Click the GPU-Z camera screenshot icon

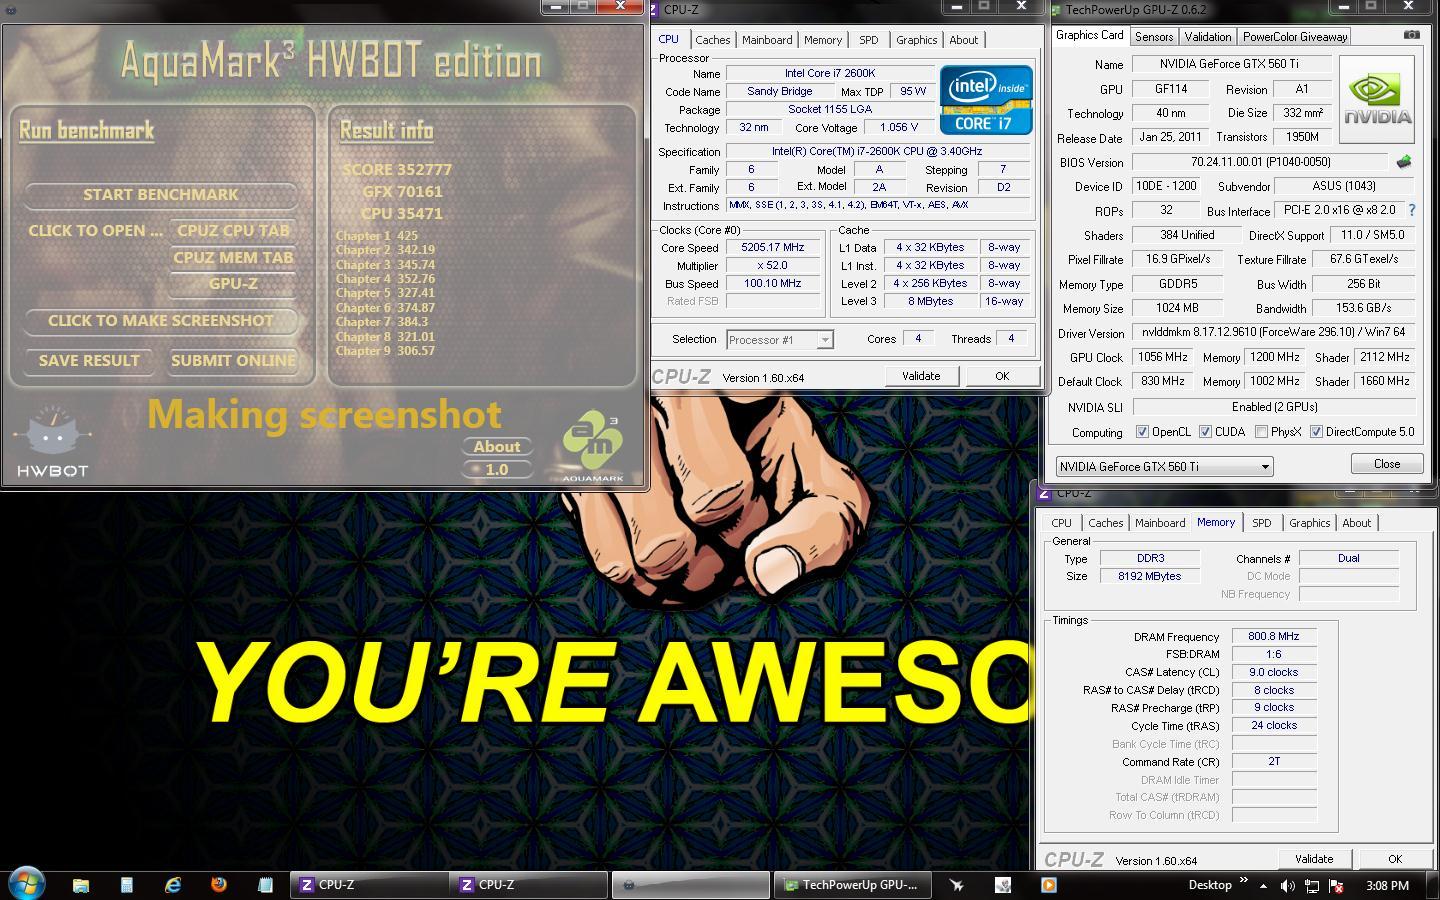1411,35
